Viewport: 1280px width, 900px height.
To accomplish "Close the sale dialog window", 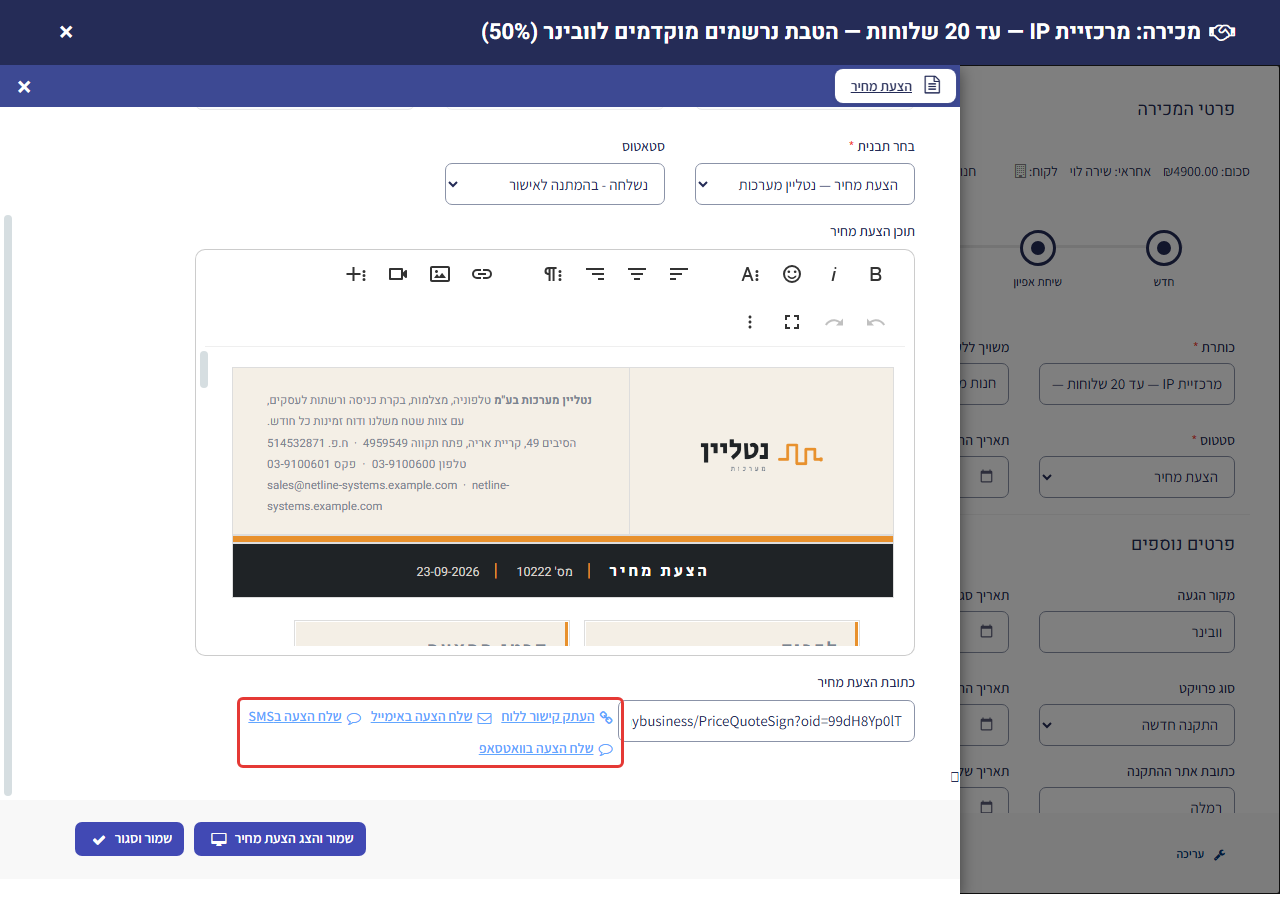I will coord(66,32).
